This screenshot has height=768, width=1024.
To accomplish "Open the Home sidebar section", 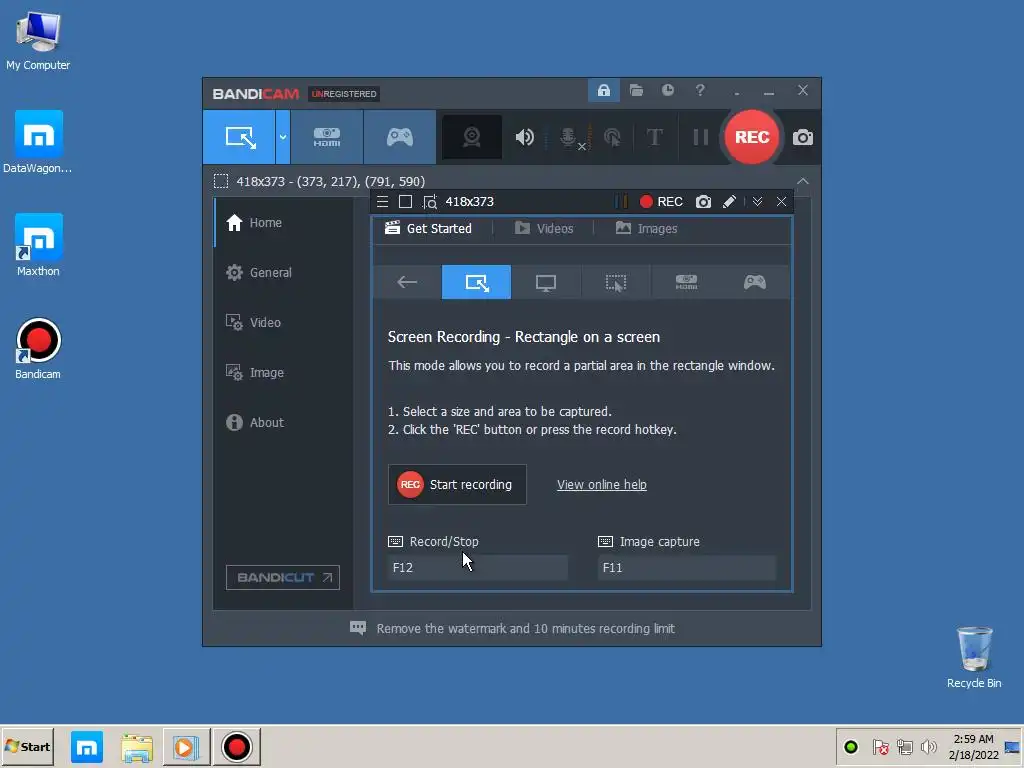I will [x=283, y=223].
